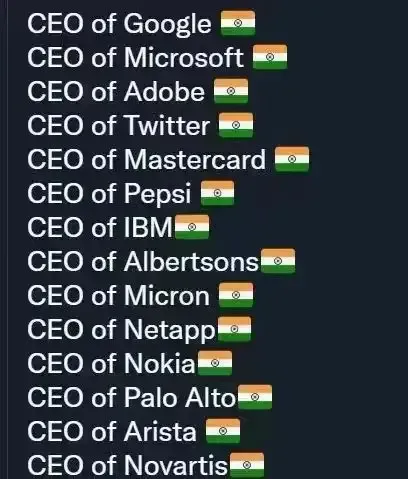Click the India flag beside Mastercard
Viewport: 408px width, 479px height.
[x=292, y=159]
